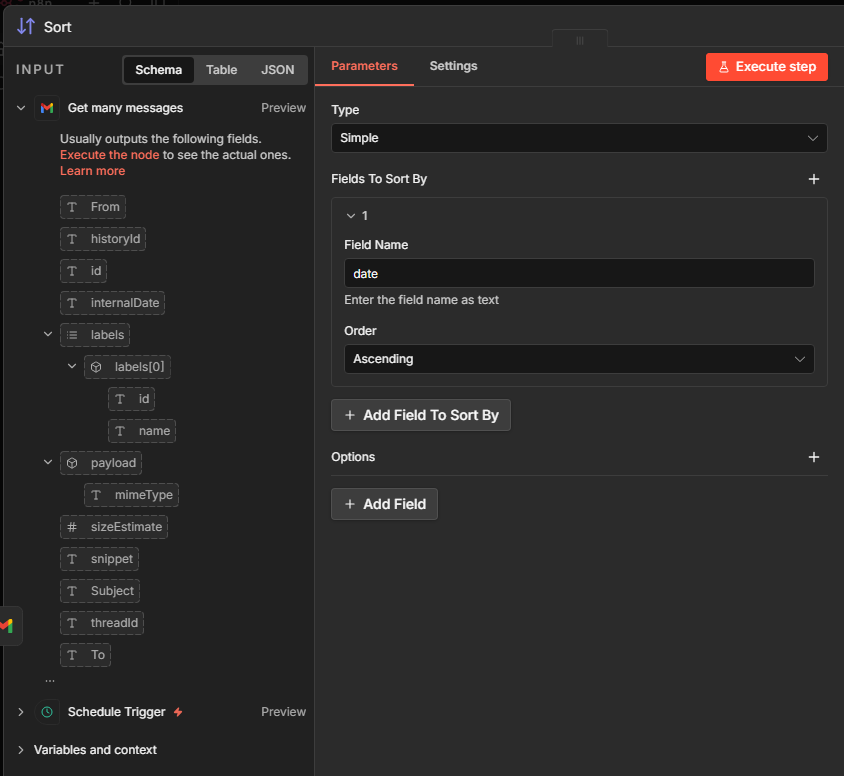Collapse the labels tree node
Viewport: 844px width, 776px height.
click(48, 334)
